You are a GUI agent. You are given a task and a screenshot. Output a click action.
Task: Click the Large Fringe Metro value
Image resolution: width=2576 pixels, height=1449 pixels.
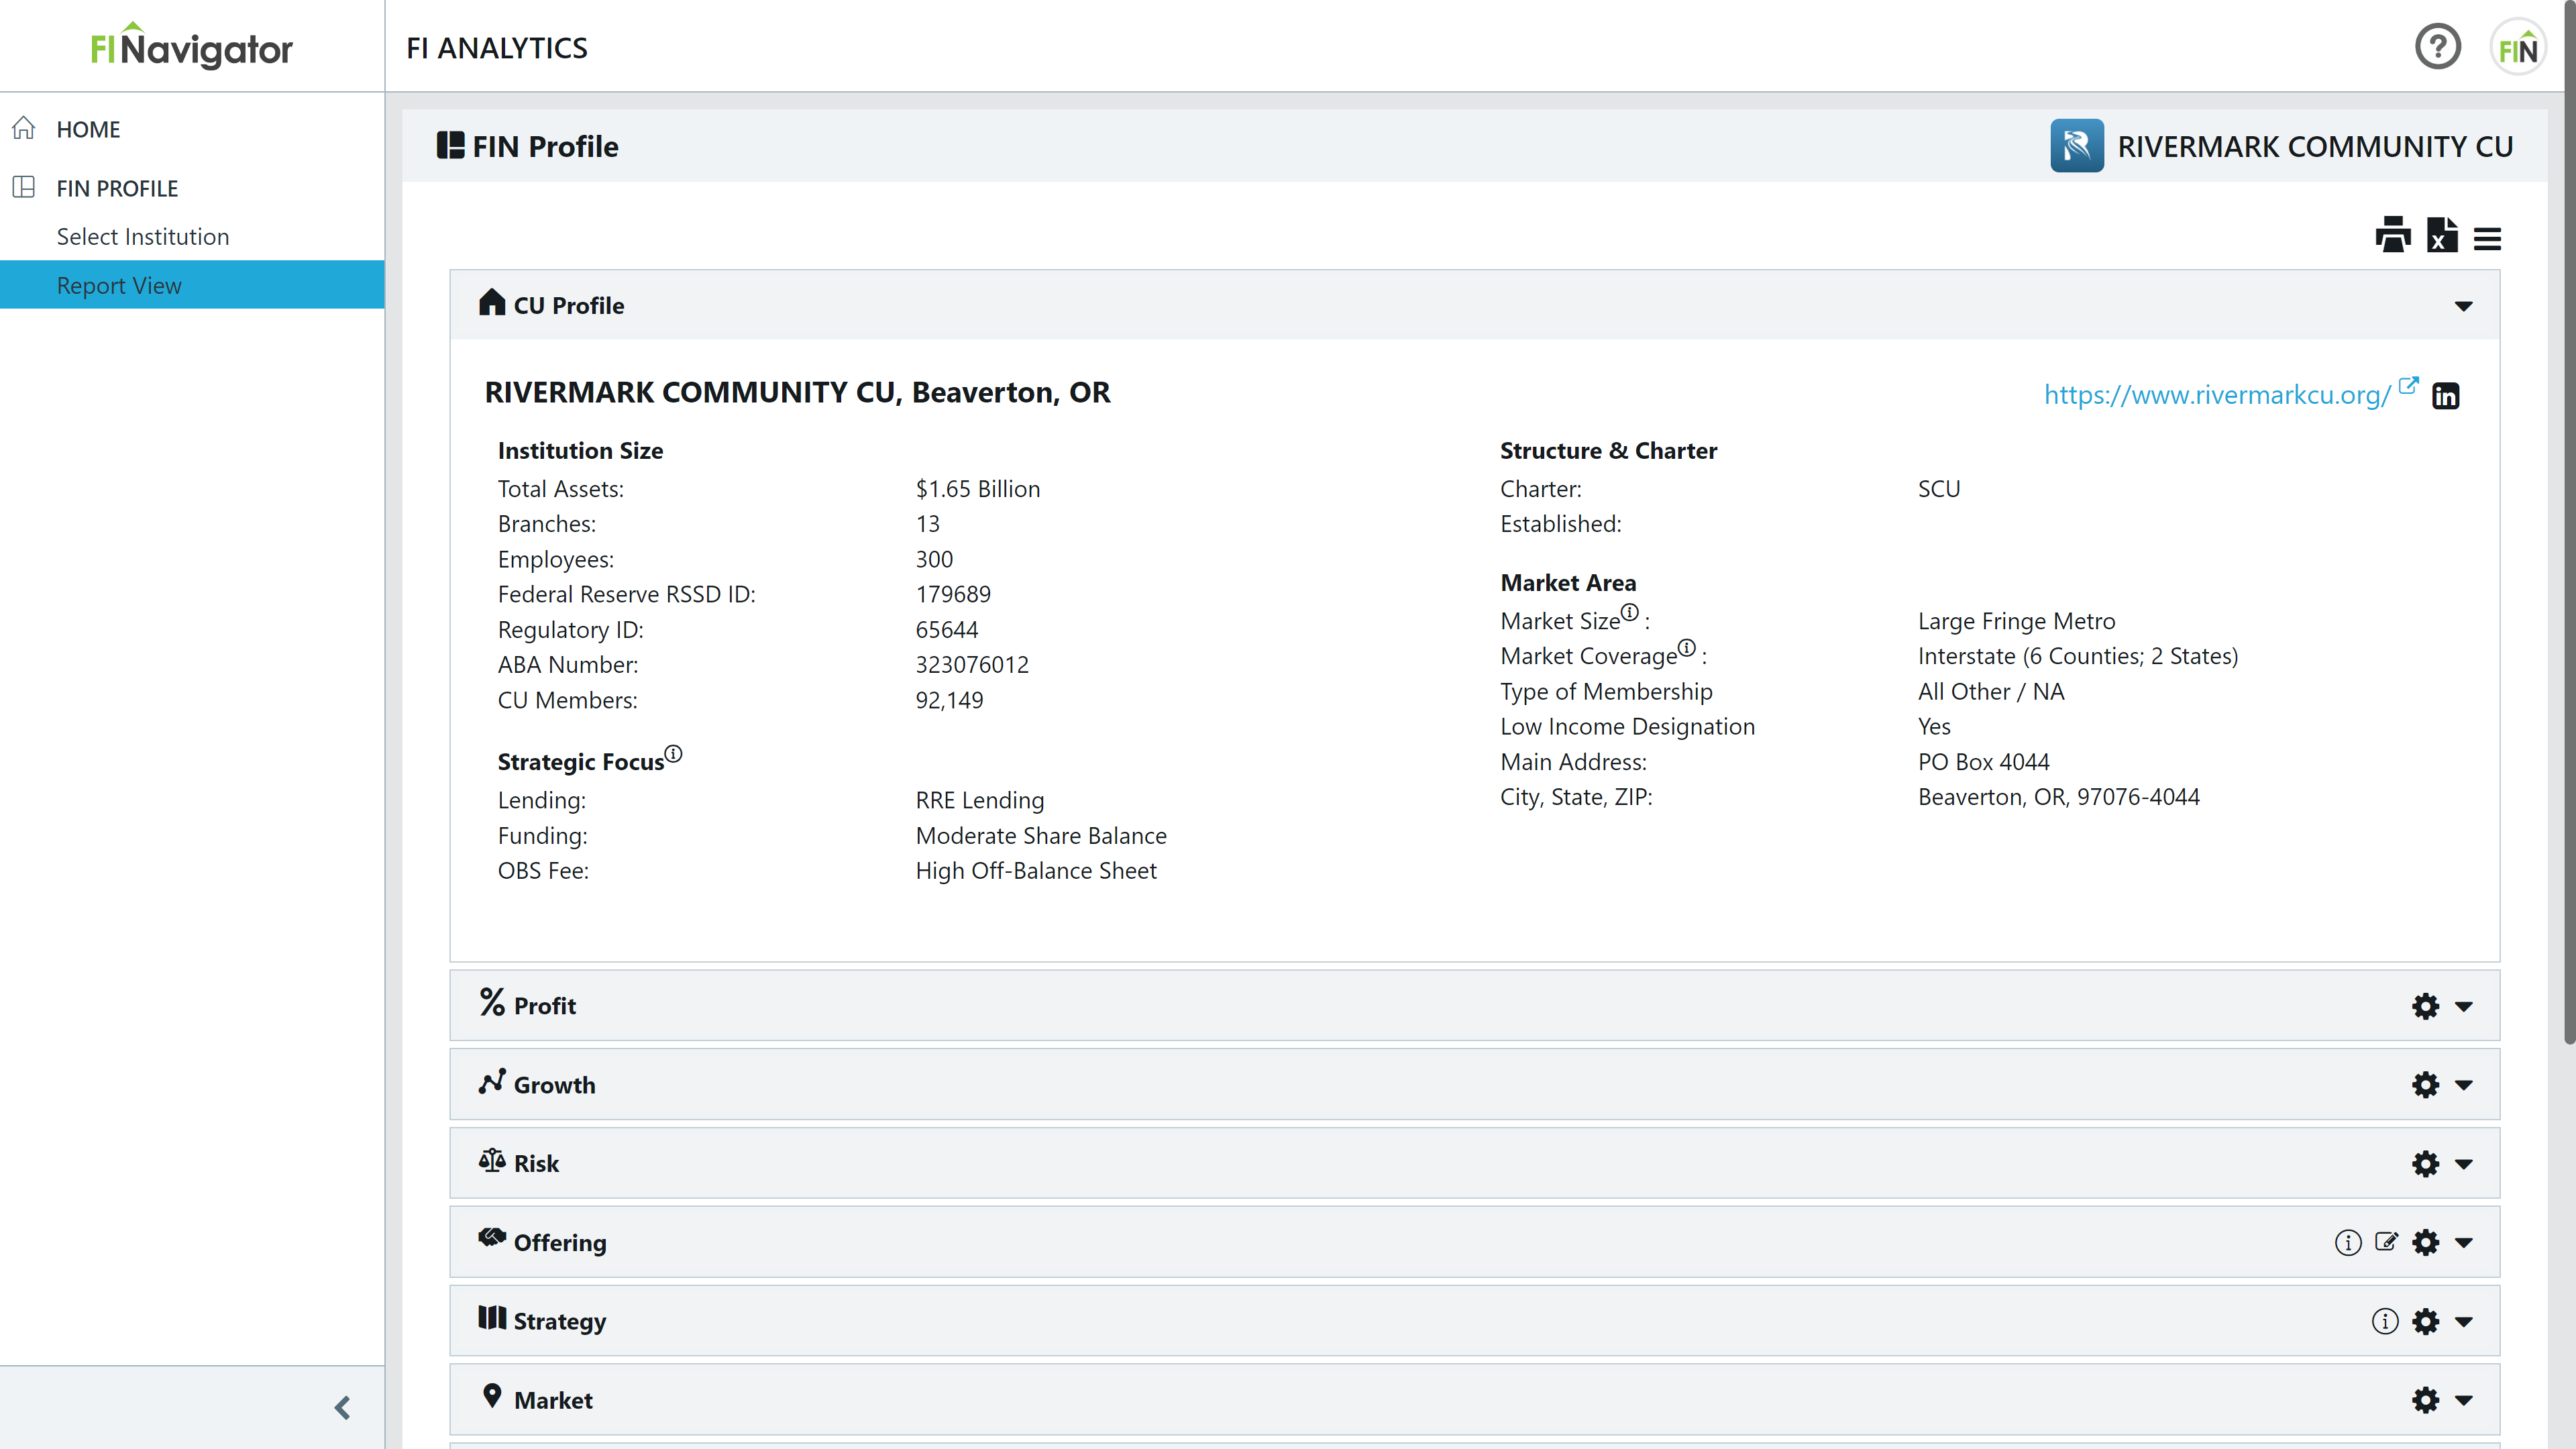pos(2016,621)
